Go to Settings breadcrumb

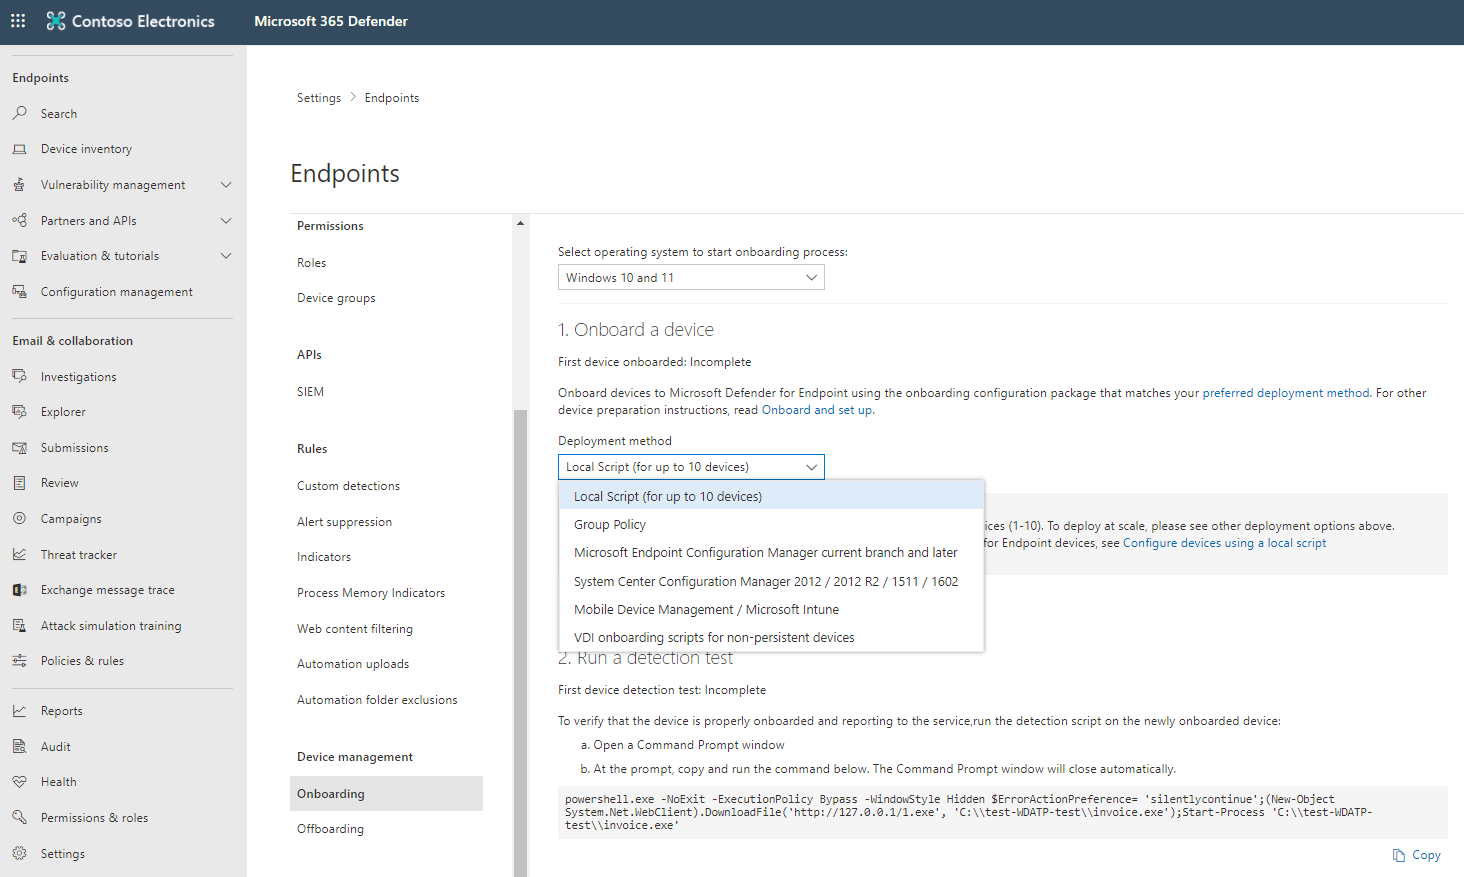pos(319,98)
